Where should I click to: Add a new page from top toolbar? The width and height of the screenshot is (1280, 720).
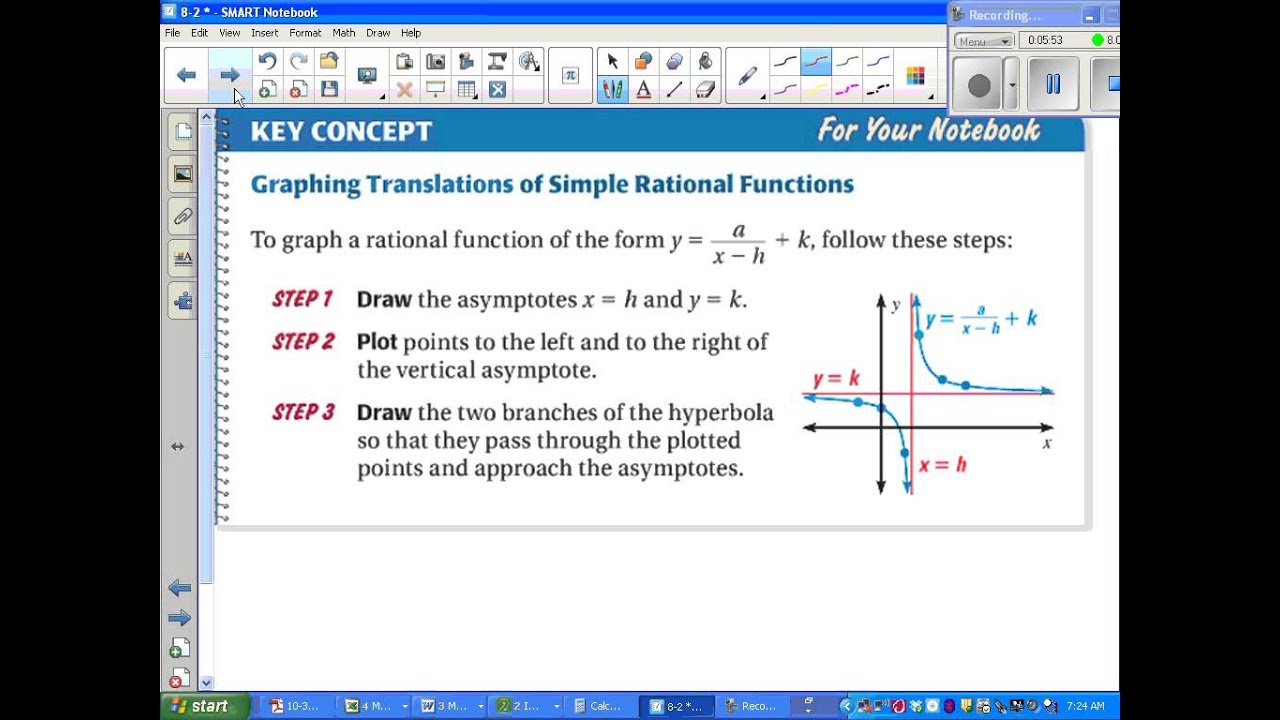click(x=267, y=90)
